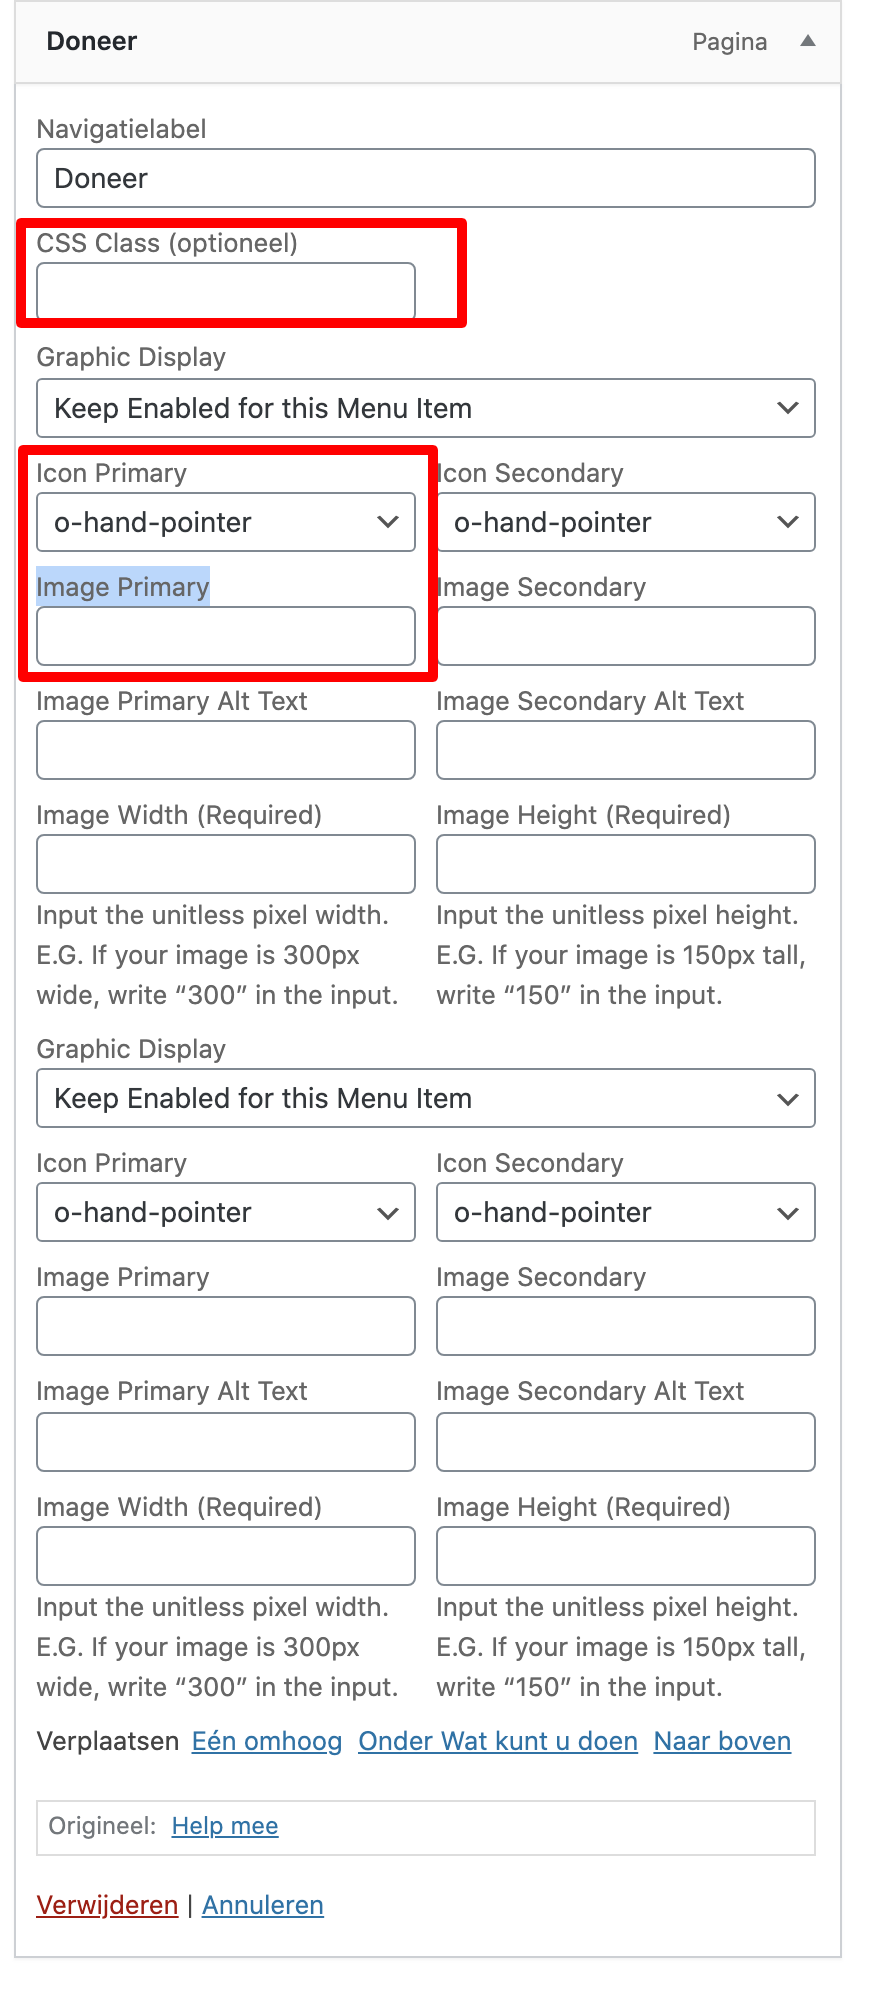This screenshot has width=884, height=1992.
Task: Click the first Image Secondary input field
Action: (626, 636)
